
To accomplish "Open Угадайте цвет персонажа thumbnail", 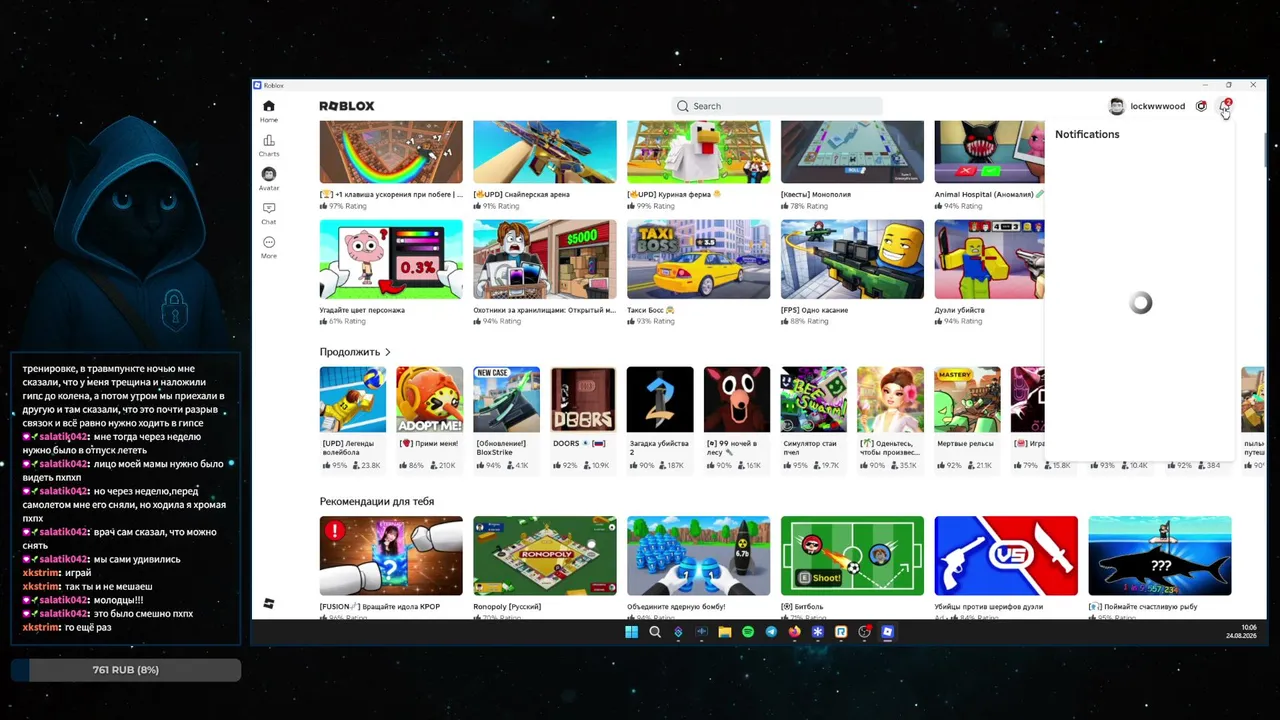I will coord(391,259).
